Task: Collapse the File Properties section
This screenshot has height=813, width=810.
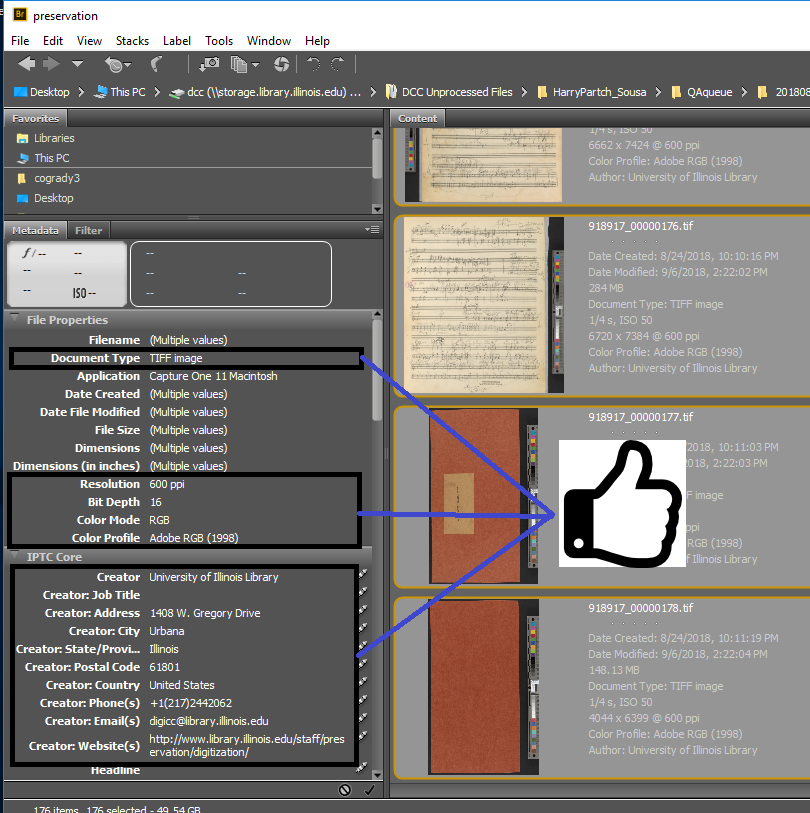Action: (15, 320)
